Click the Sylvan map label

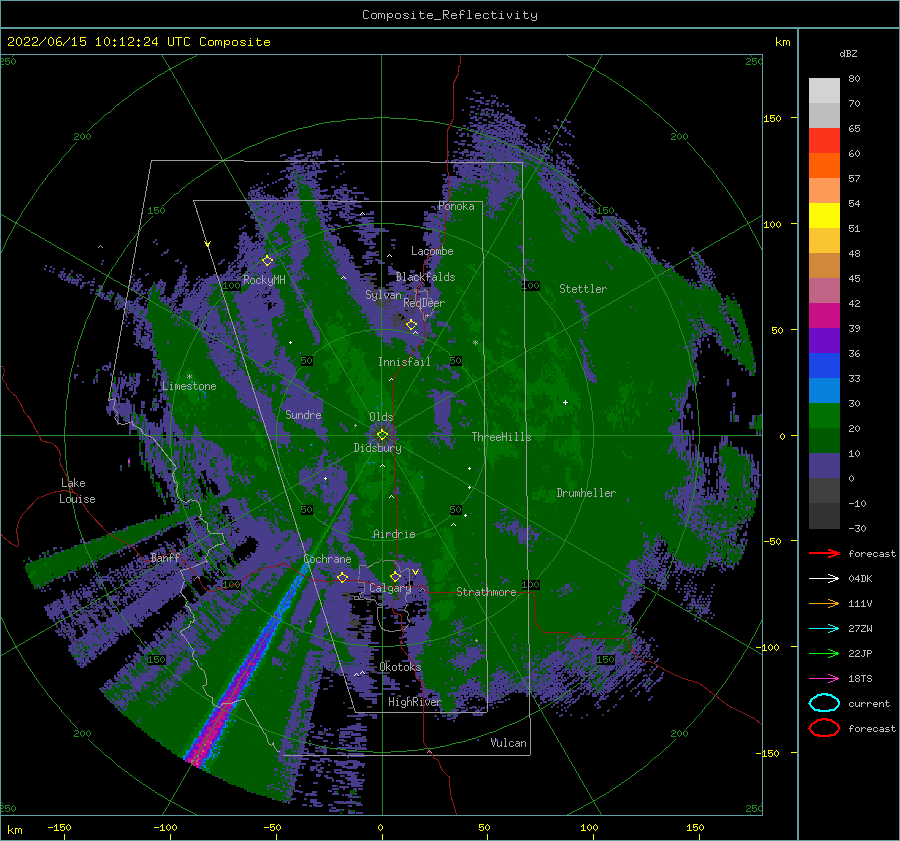pyautogui.click(x=383, y=295)
